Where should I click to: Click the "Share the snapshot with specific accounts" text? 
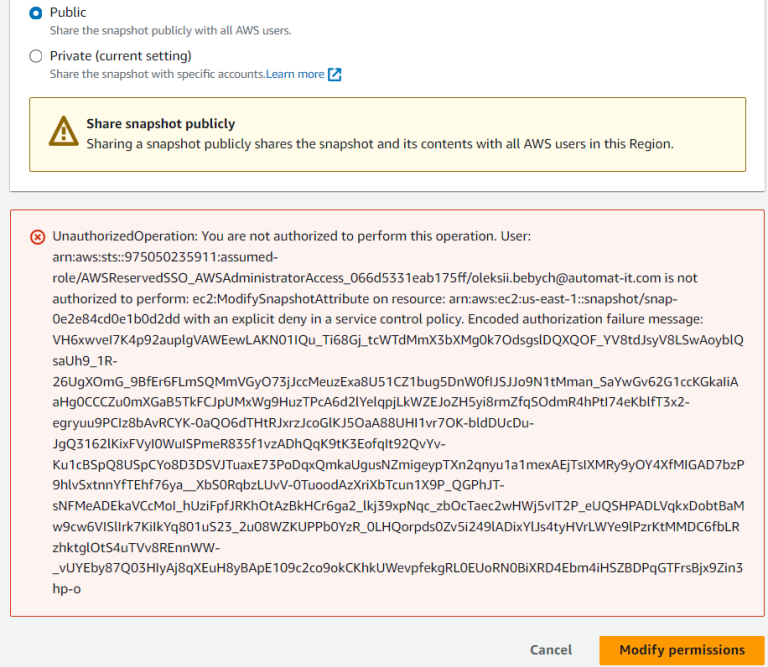pyautogui.click(x=157, y=74)
